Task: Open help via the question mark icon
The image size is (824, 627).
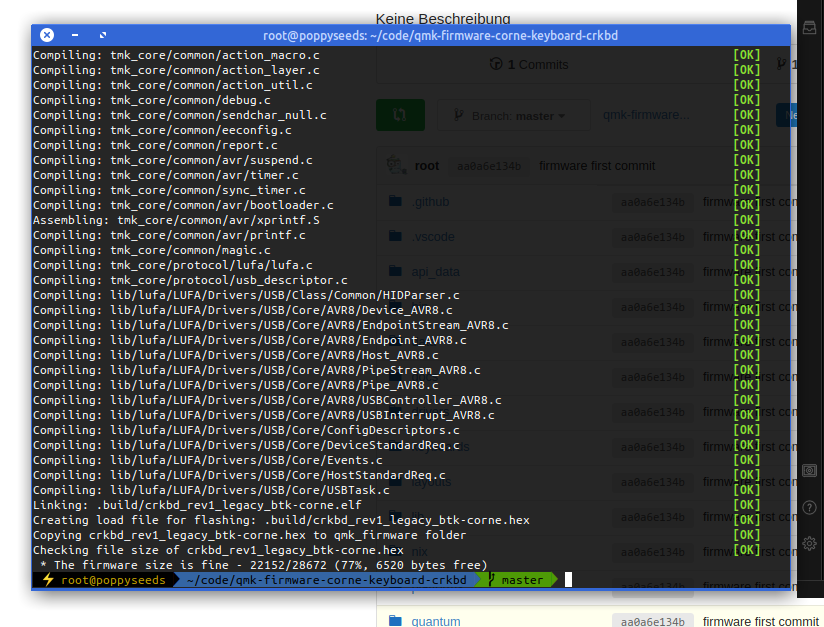Action: 809,507
